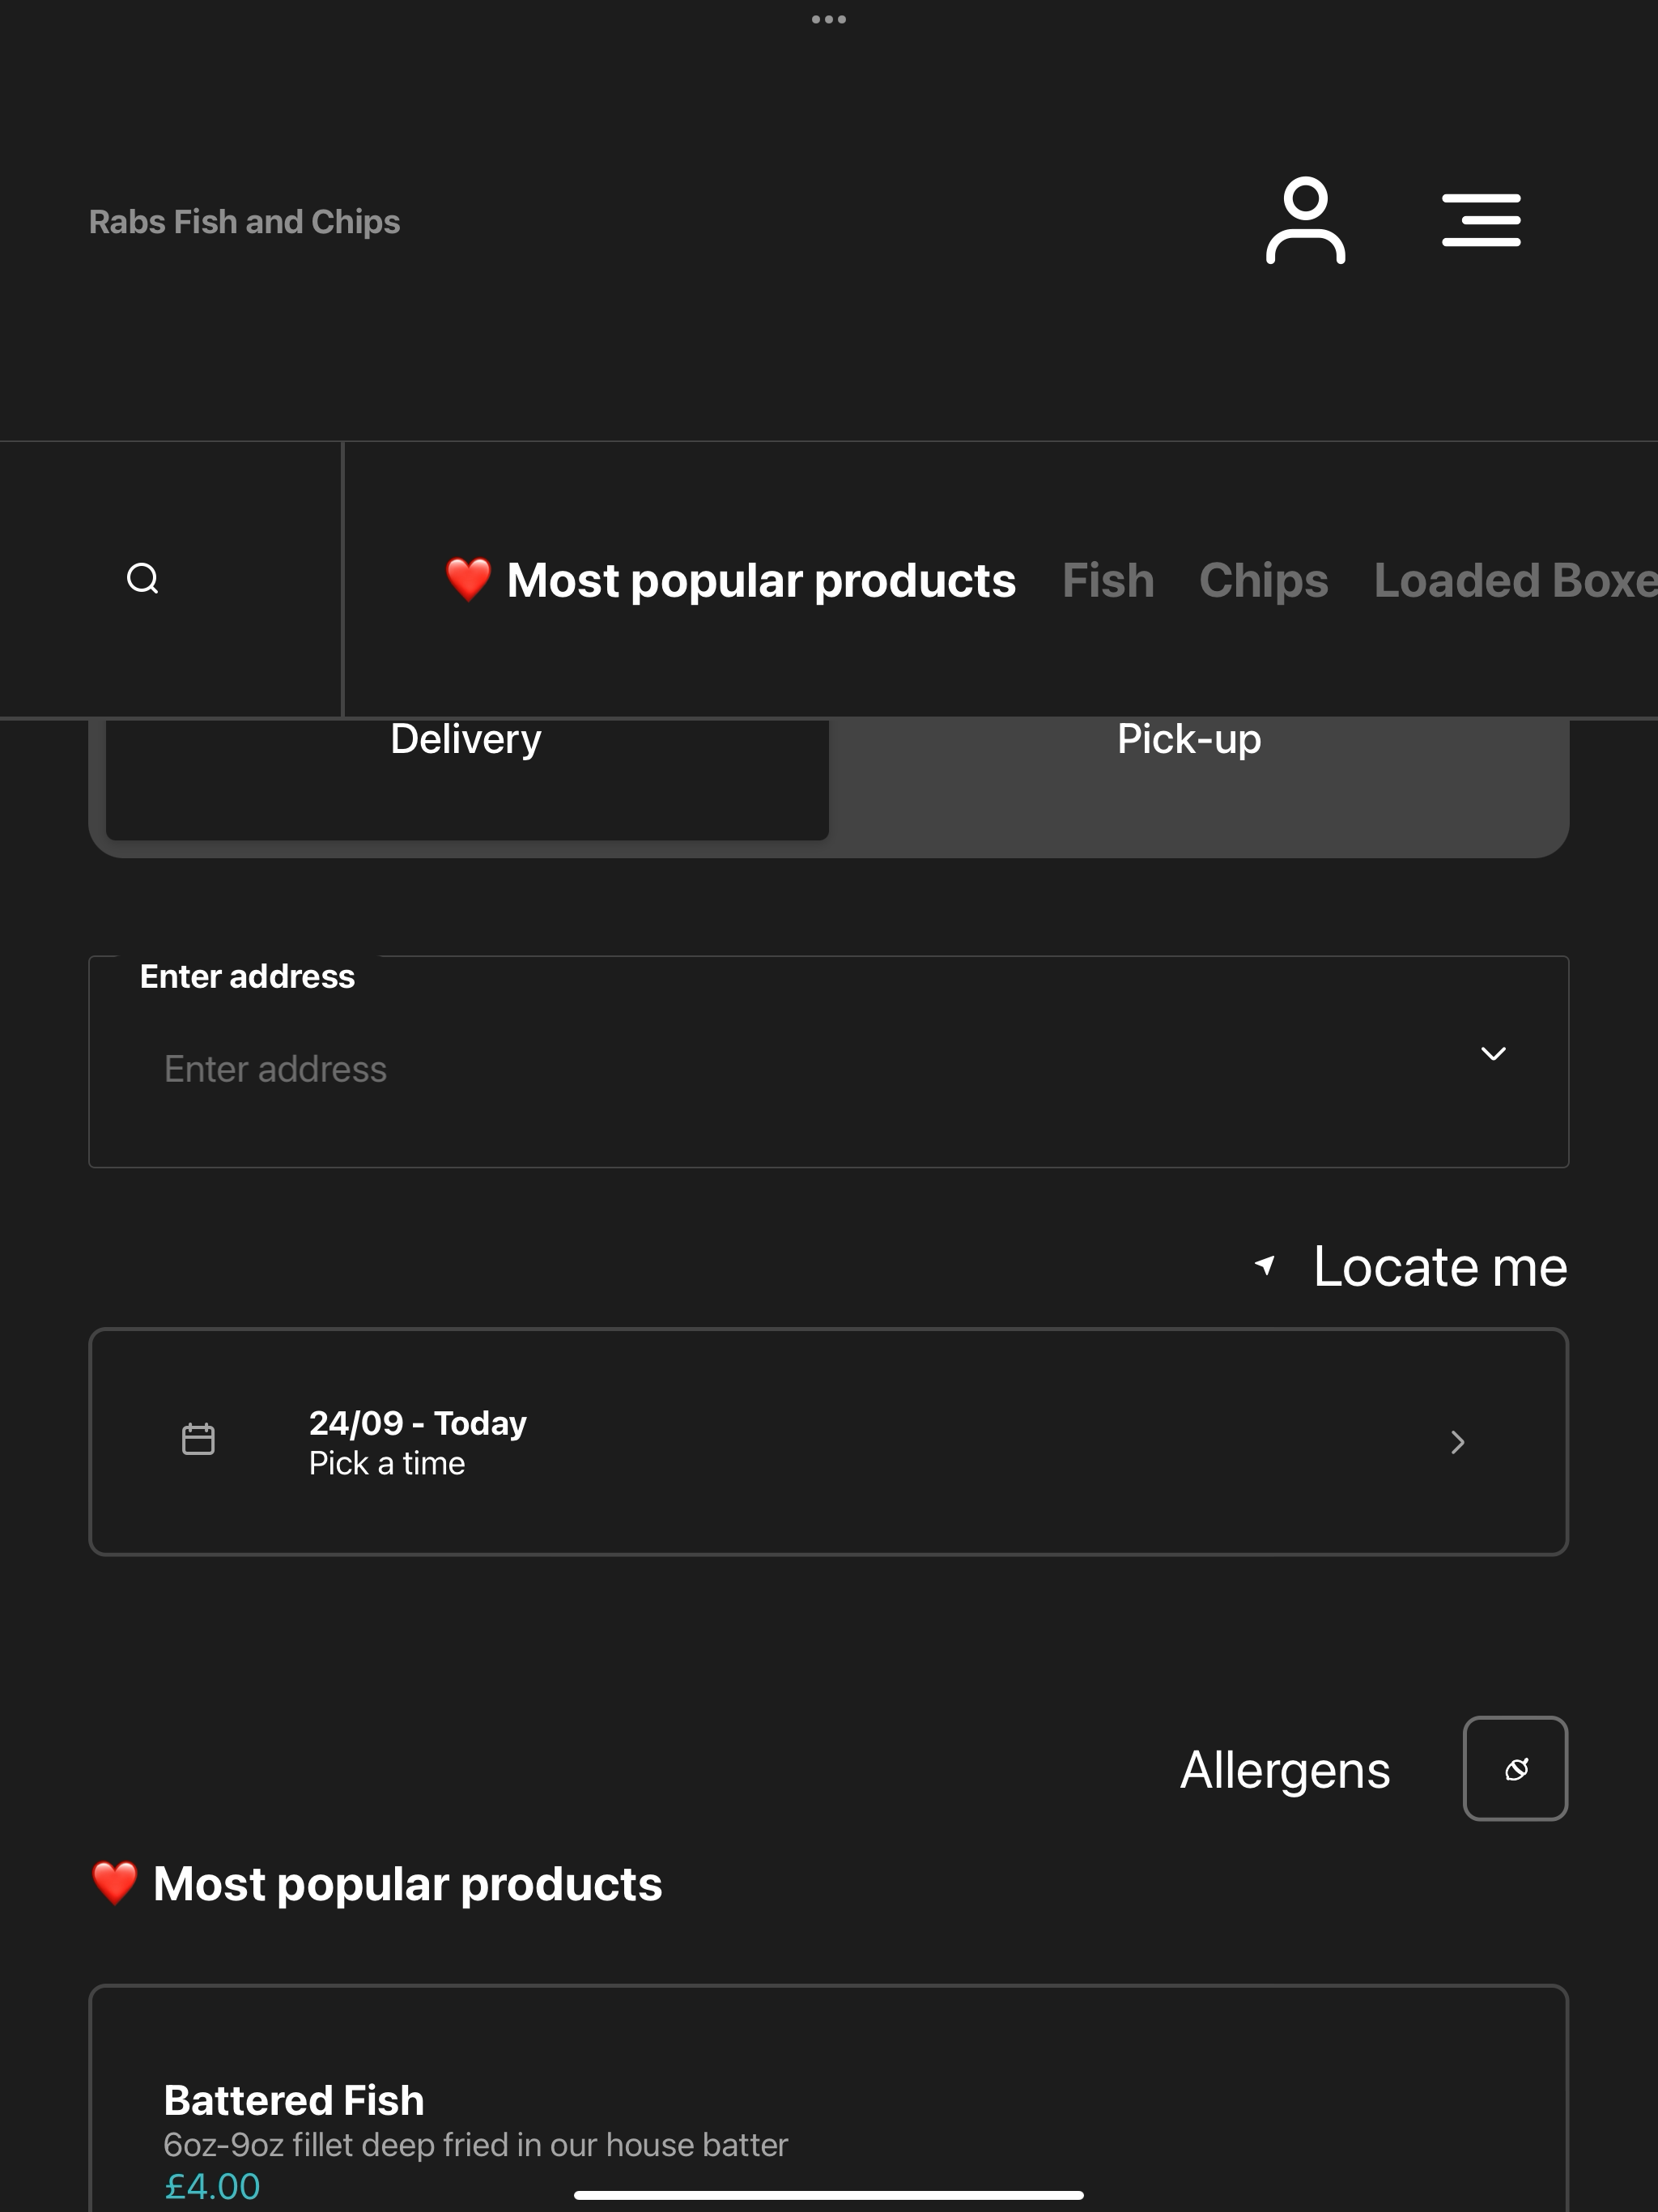Image resolution: width=1658 pixels, height=2212 pixels.
Task: Tap the red heart emoji in category bar
Action: click(468, 580)
